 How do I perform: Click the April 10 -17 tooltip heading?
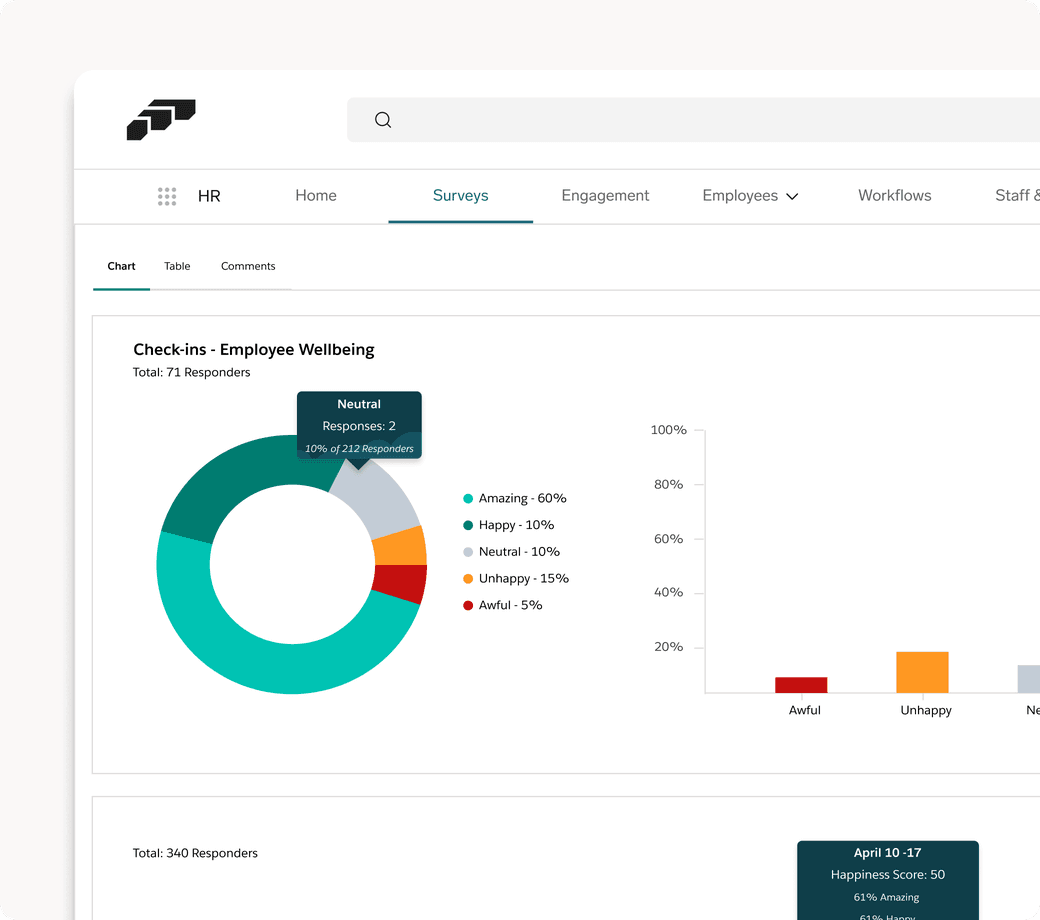coord(887,853)
